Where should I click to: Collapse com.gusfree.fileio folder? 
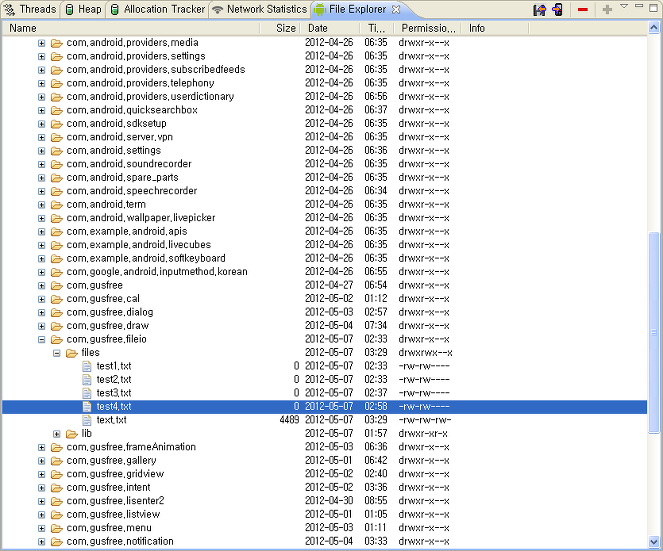pyautogui.click(x=41, y=340)
